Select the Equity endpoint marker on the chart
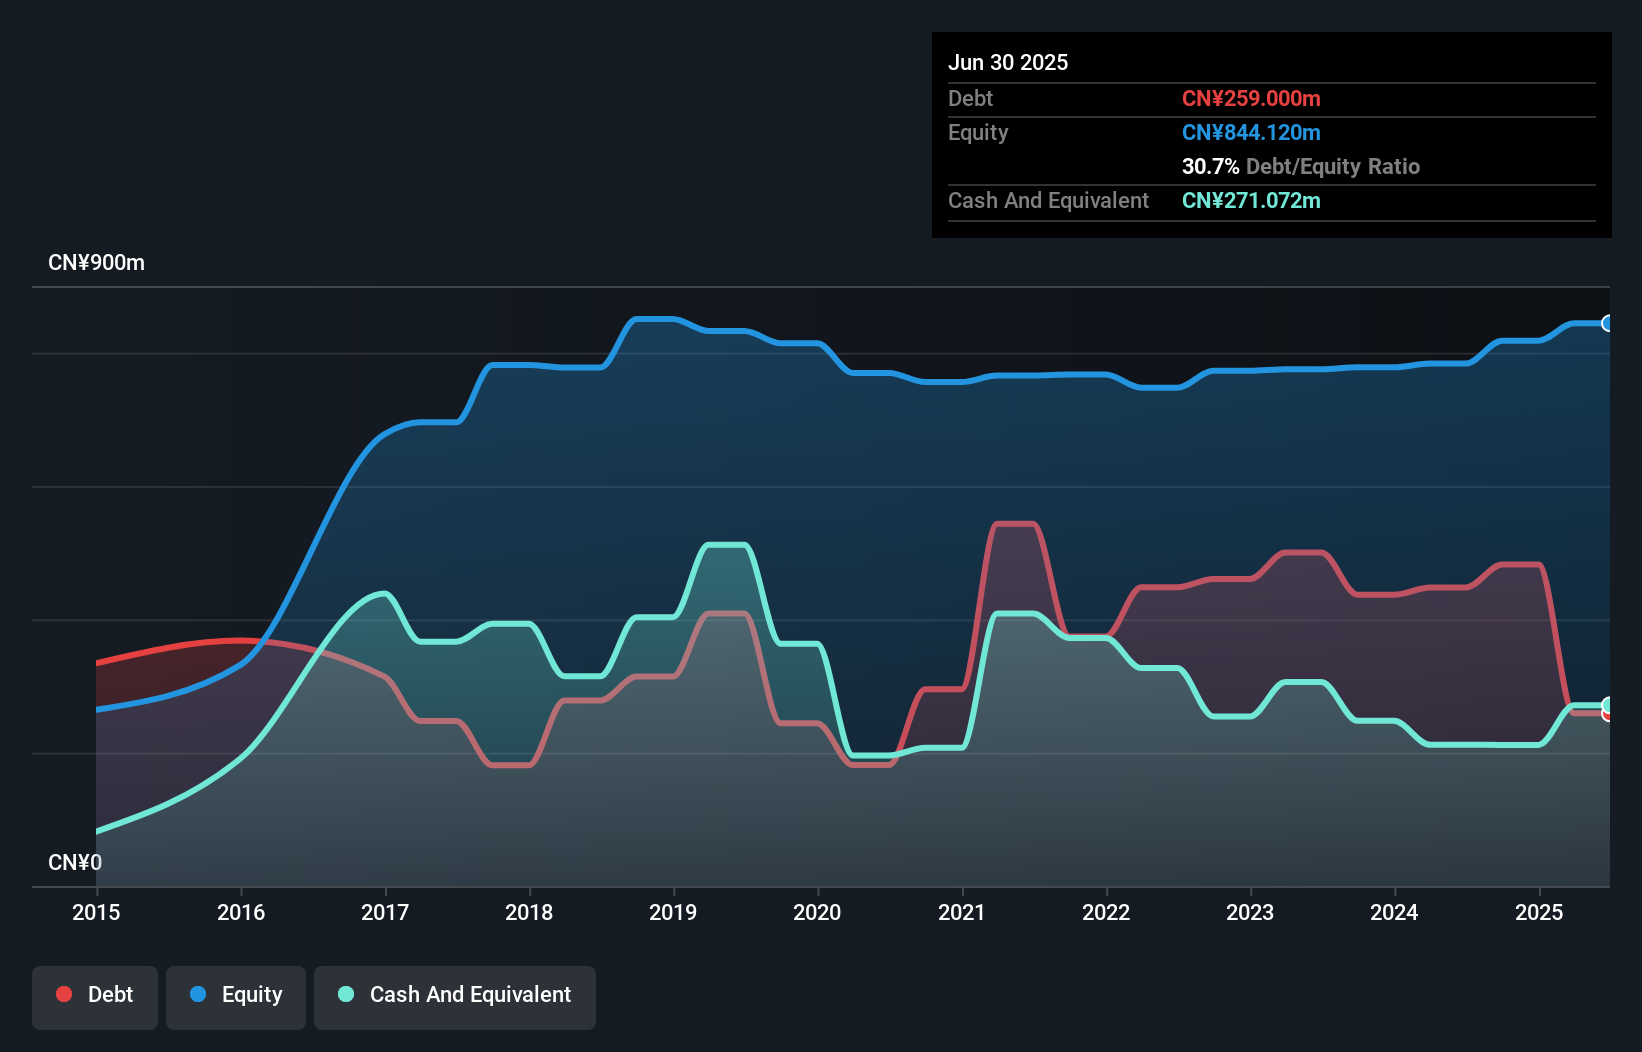The width and height of the screenshot is (1642, 1052). [x=1608, y=323]
